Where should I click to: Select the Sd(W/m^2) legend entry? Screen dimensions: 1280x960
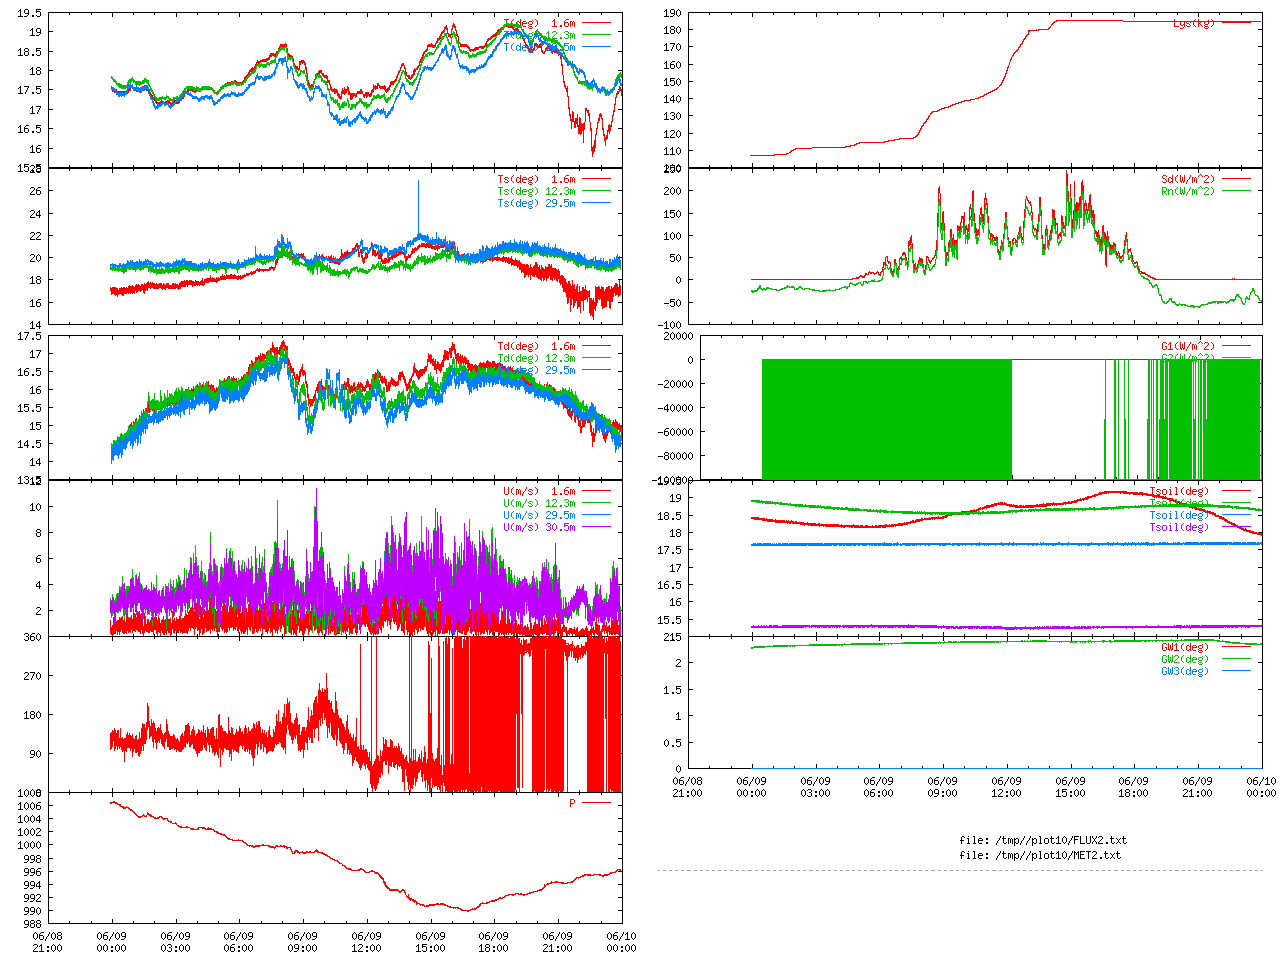1187,180
